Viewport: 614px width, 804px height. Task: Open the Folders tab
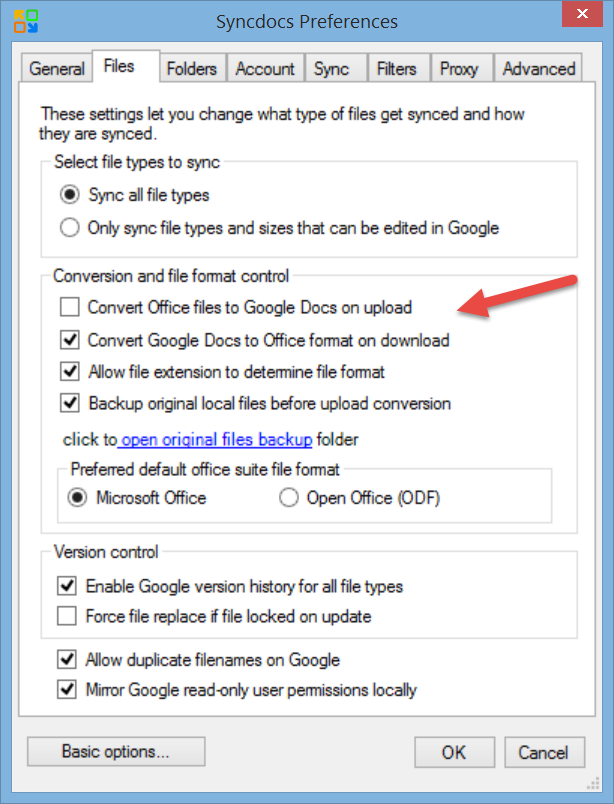pyautogui.click(x=192, y=69)
